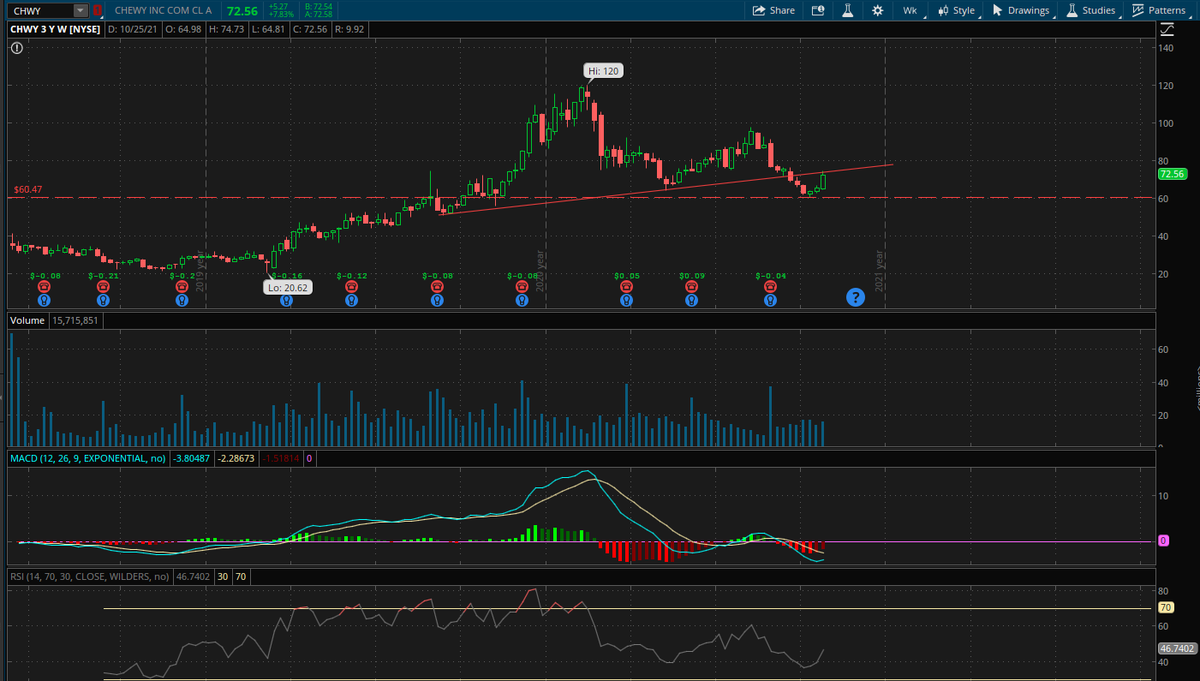Click the blue earnings bulb under $-0.04
1200x681 pixels.
[x=770, y=299]
